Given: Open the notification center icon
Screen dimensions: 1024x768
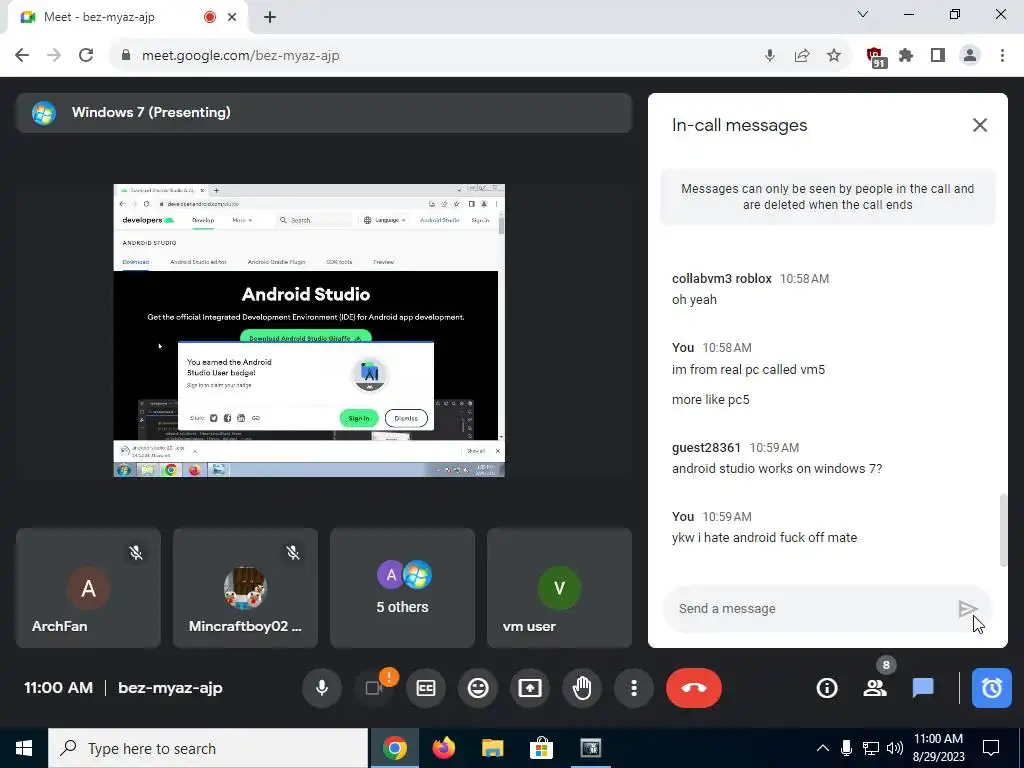Looking at the screenshot, I should point(991,748).
